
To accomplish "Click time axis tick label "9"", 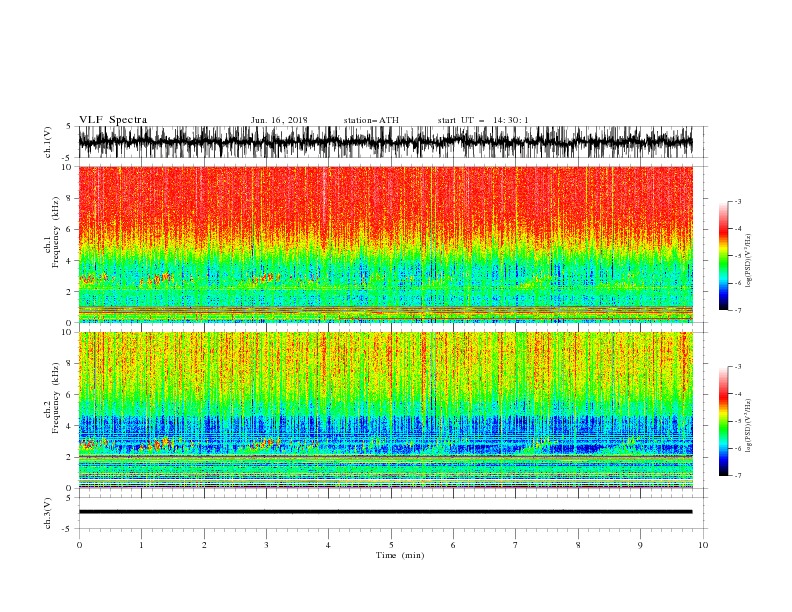I will (640, 545).
